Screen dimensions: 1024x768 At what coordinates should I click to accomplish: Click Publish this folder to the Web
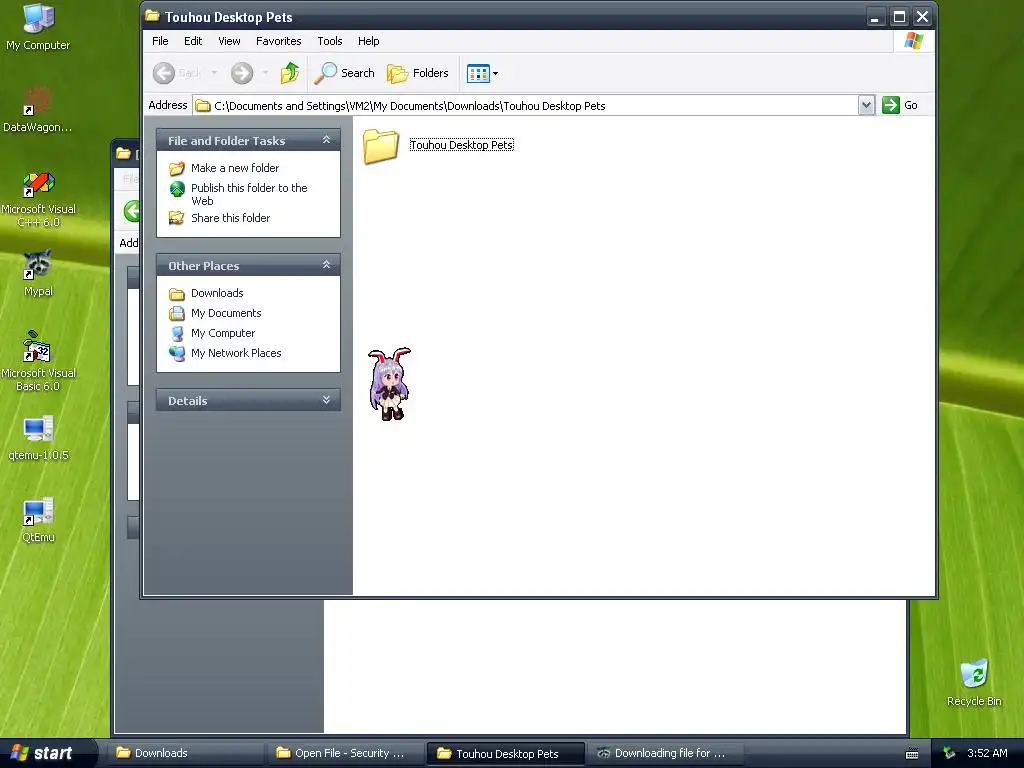[249, 194]
